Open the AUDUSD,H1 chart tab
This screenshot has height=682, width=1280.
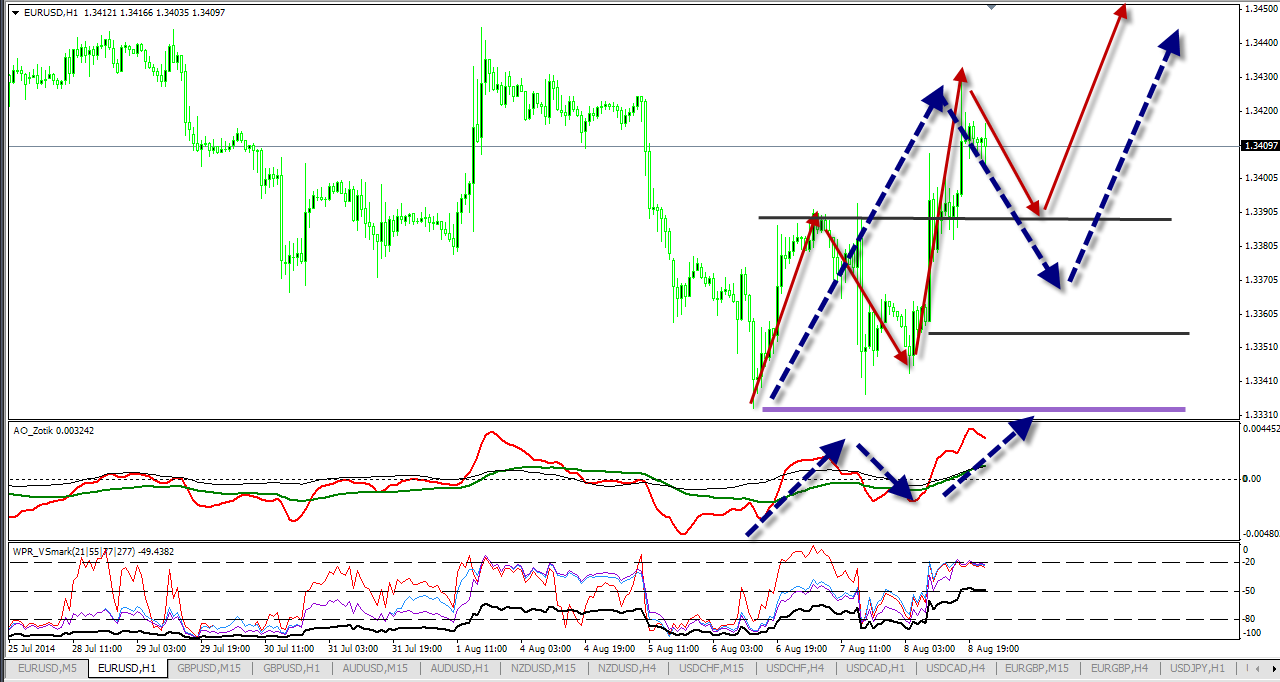[458, 668]
